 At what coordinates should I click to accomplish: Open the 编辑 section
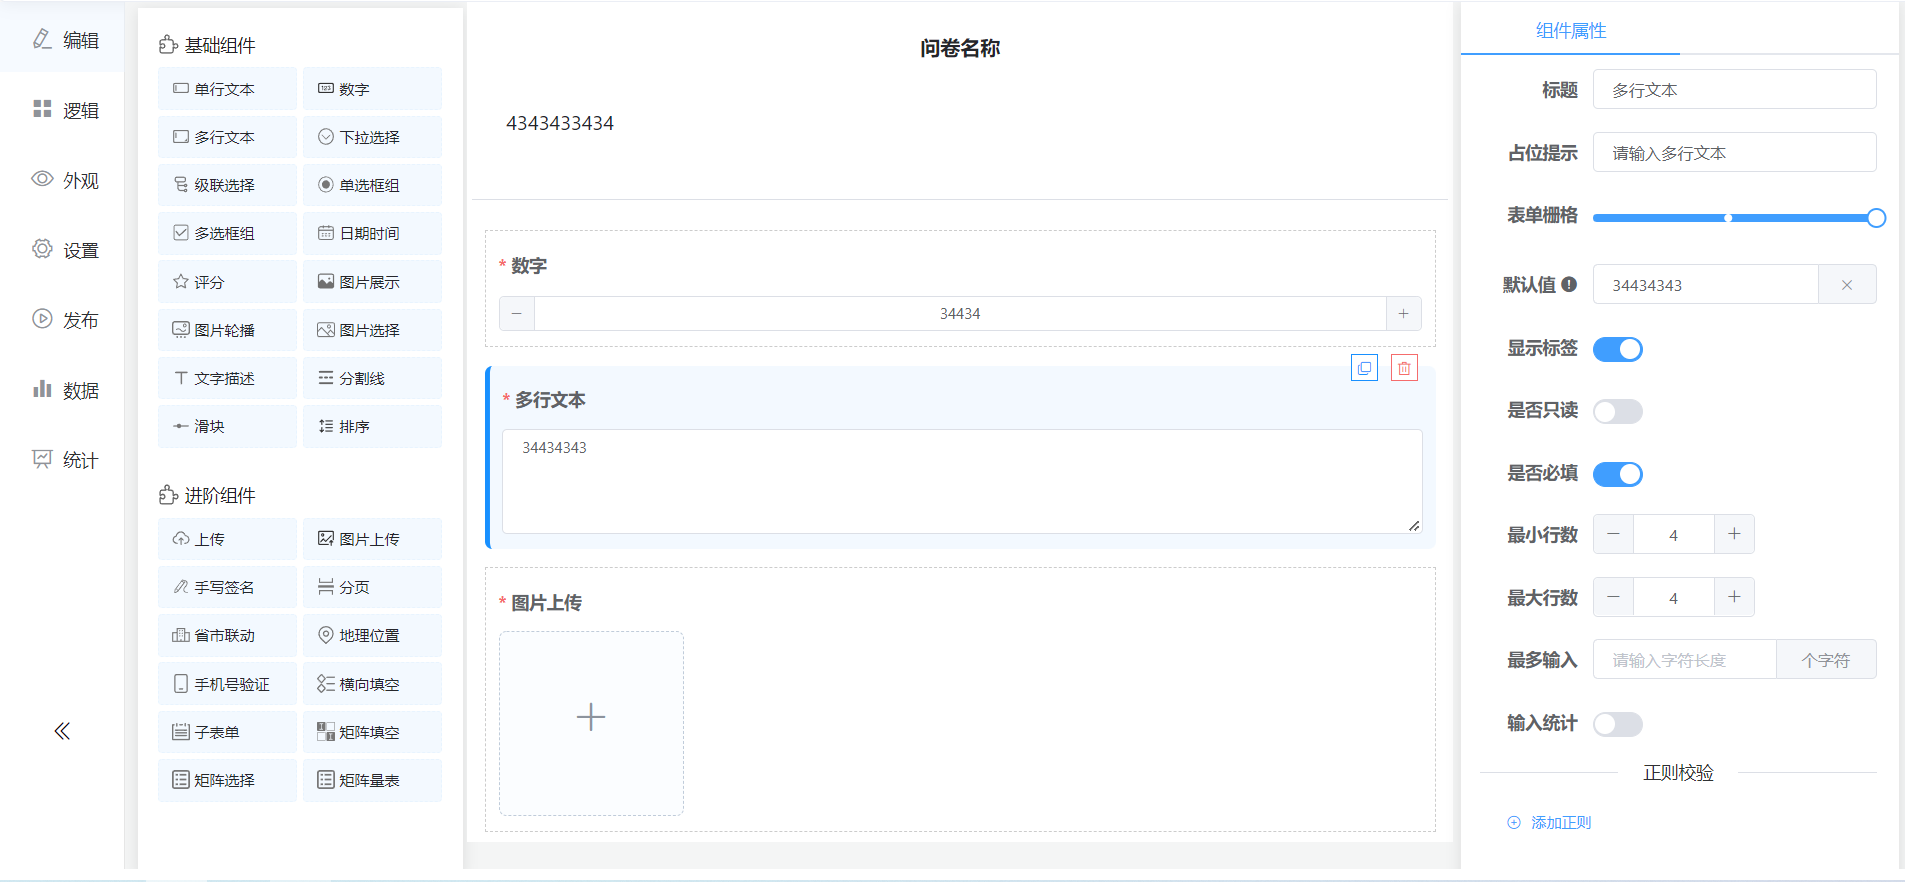pos(62,40)
